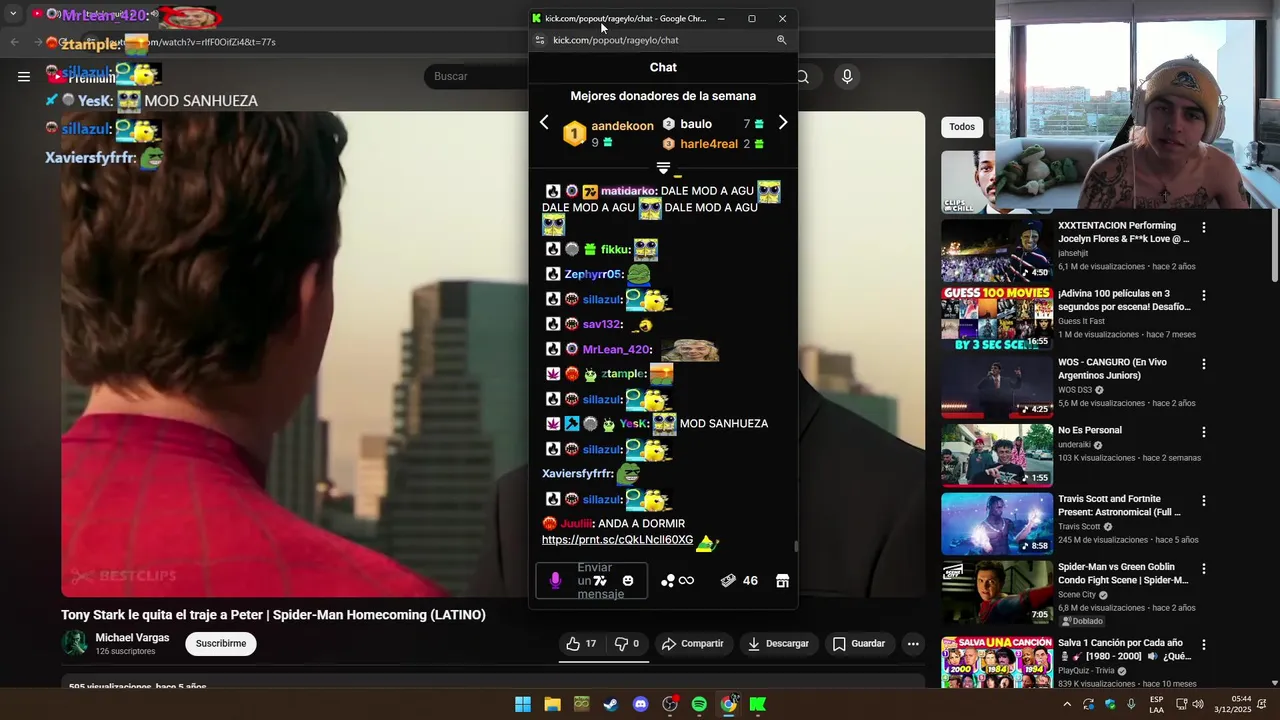Viewport: 1280px width, 720px height.
Task: Open Discord from the taskbar
Action: (x=640, y=704)
